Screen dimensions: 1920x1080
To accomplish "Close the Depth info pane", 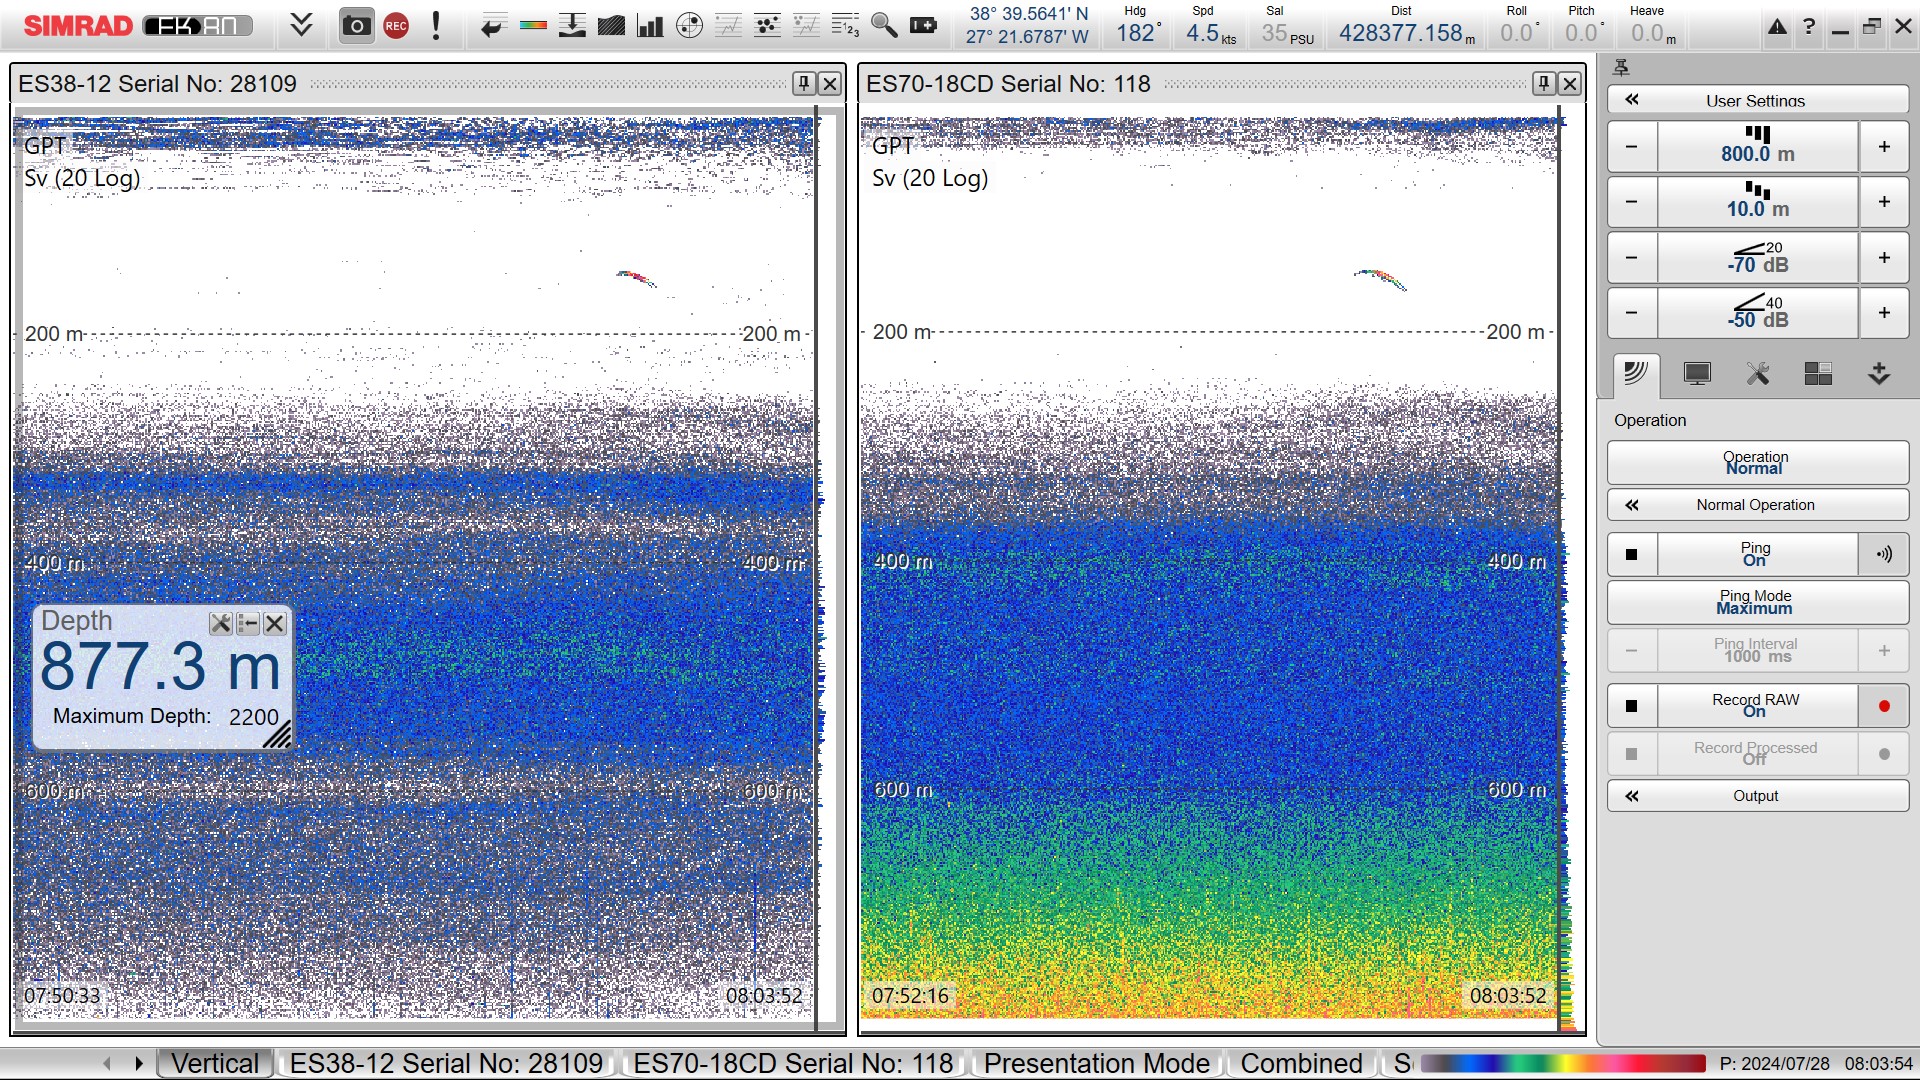I will pyautogui.click(x=274, y=624).
